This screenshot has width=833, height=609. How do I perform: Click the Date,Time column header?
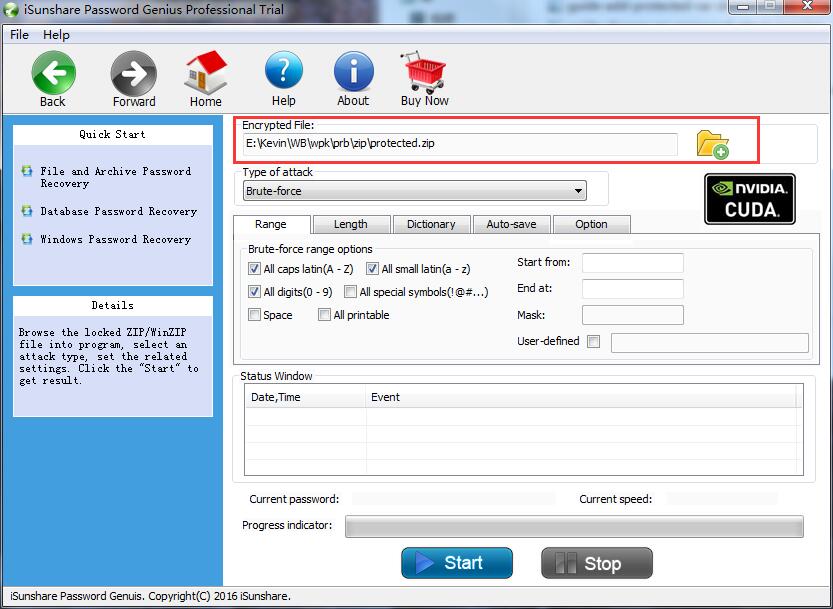pyautogui.click(x=305, y=397)
